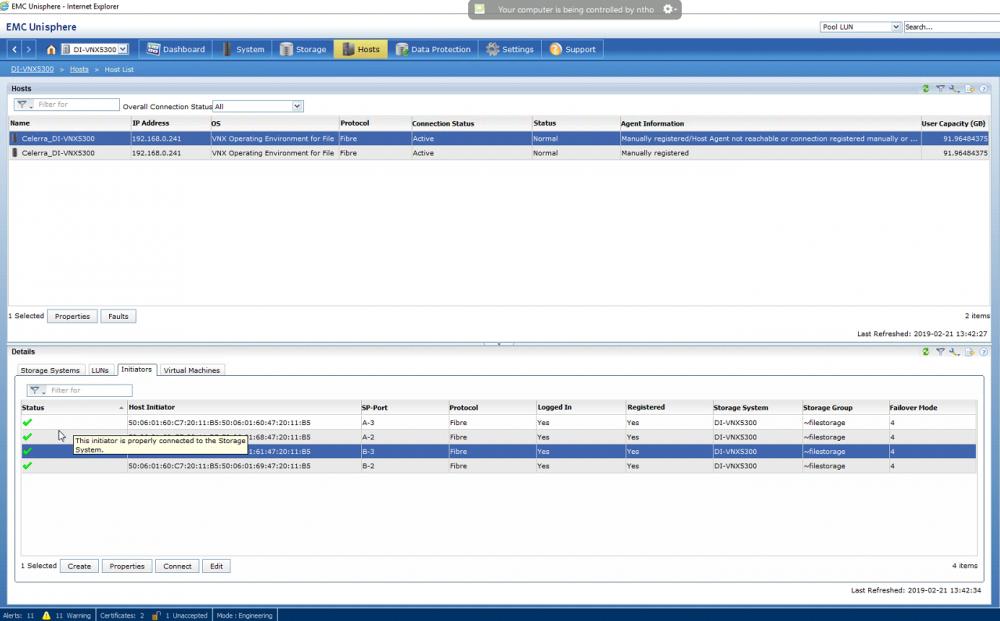1000x621 pixels.
Task: Select the initiator row with SP-Port B-2
Action: click(499, 466)
